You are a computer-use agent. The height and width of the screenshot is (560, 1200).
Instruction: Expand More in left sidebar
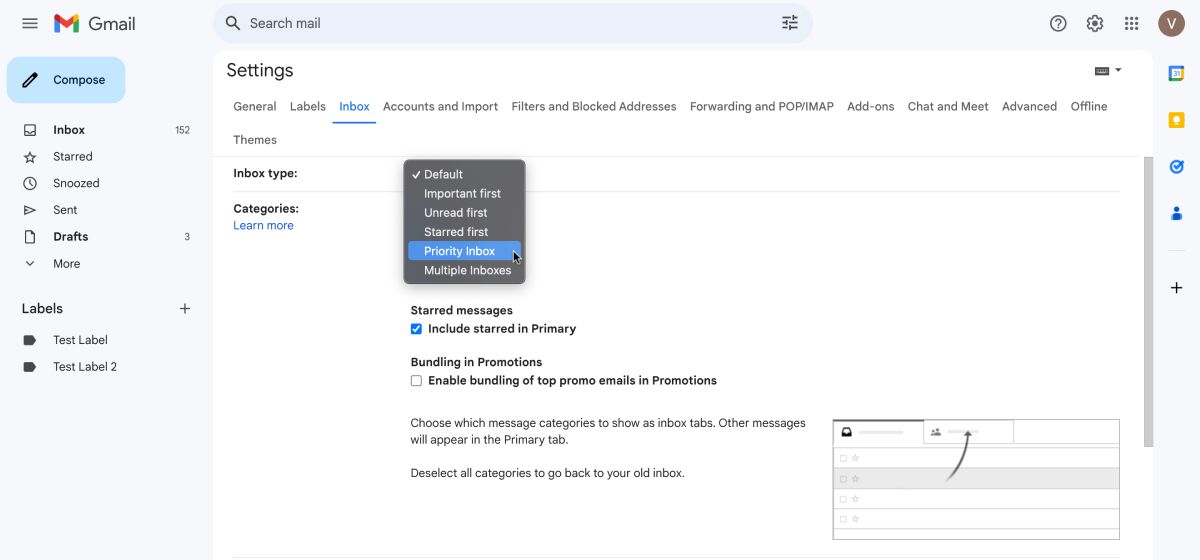66,264
